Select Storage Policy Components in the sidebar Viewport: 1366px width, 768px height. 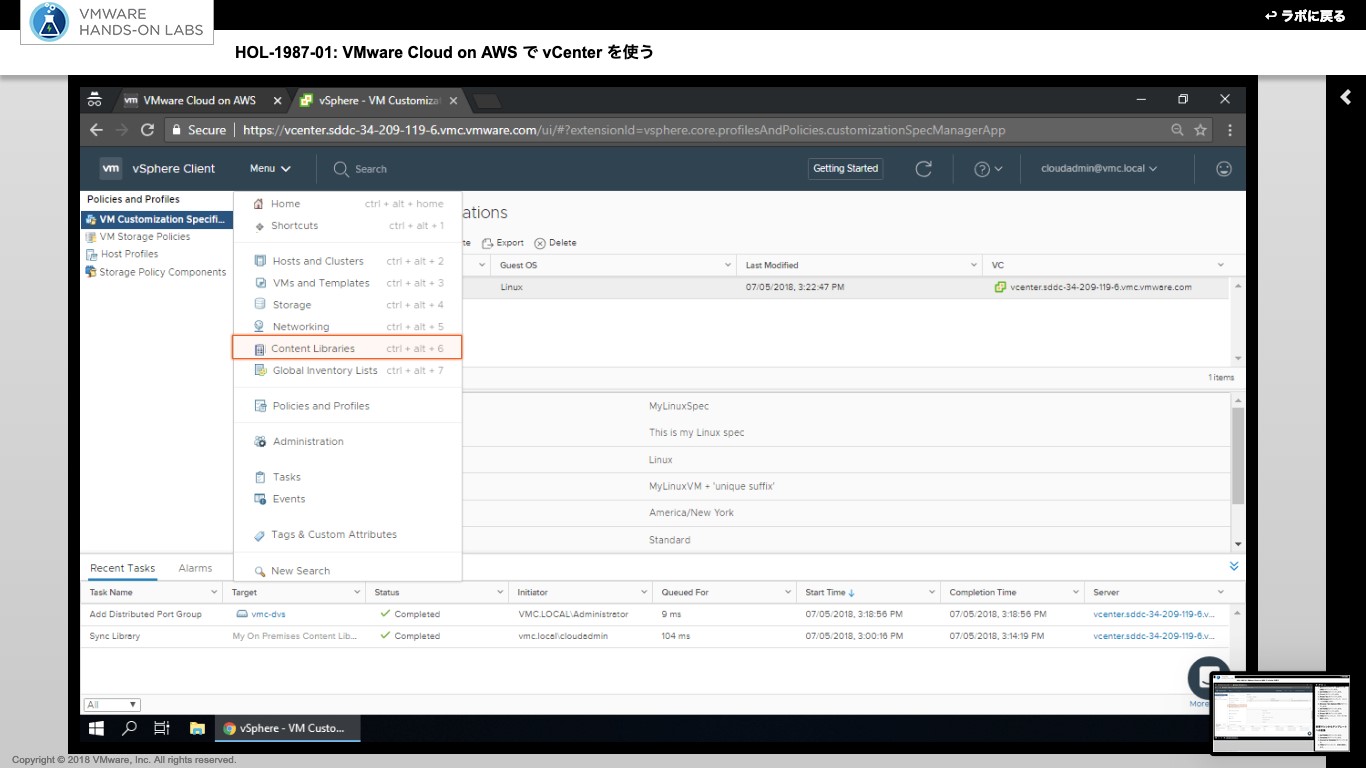click(162, 272)
